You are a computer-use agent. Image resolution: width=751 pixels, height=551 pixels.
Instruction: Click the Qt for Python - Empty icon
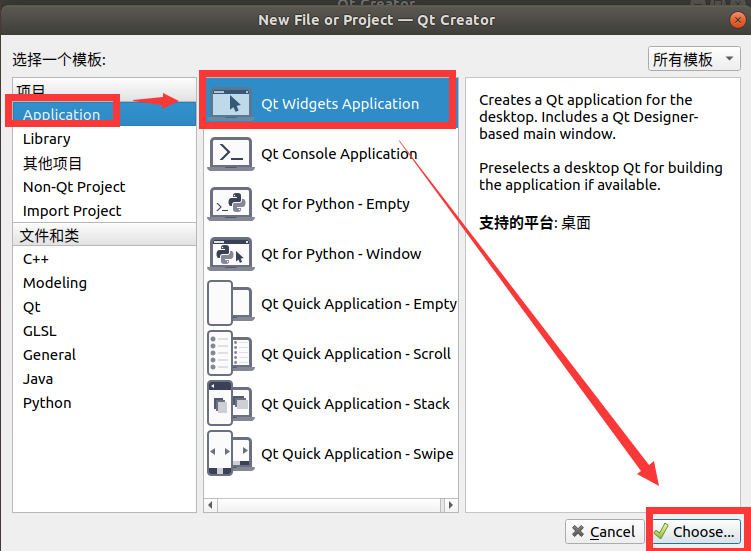pos(231,204)
